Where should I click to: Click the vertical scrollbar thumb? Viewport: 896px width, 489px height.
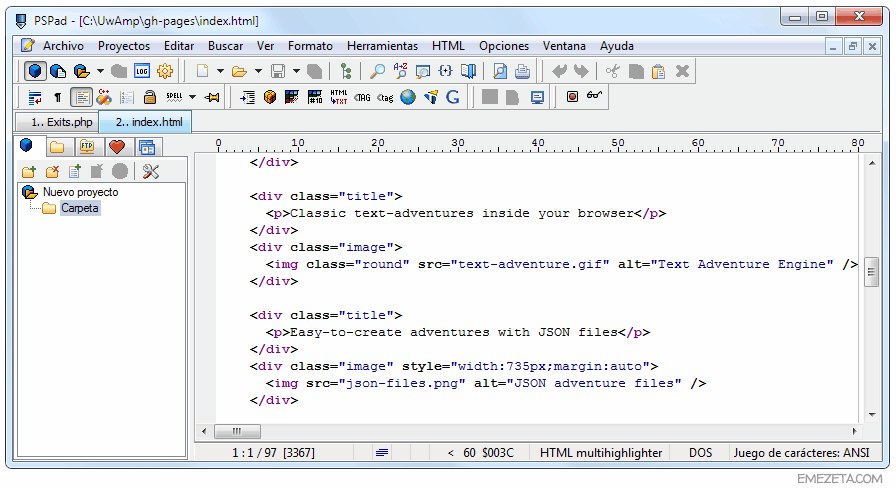(871, 272)
